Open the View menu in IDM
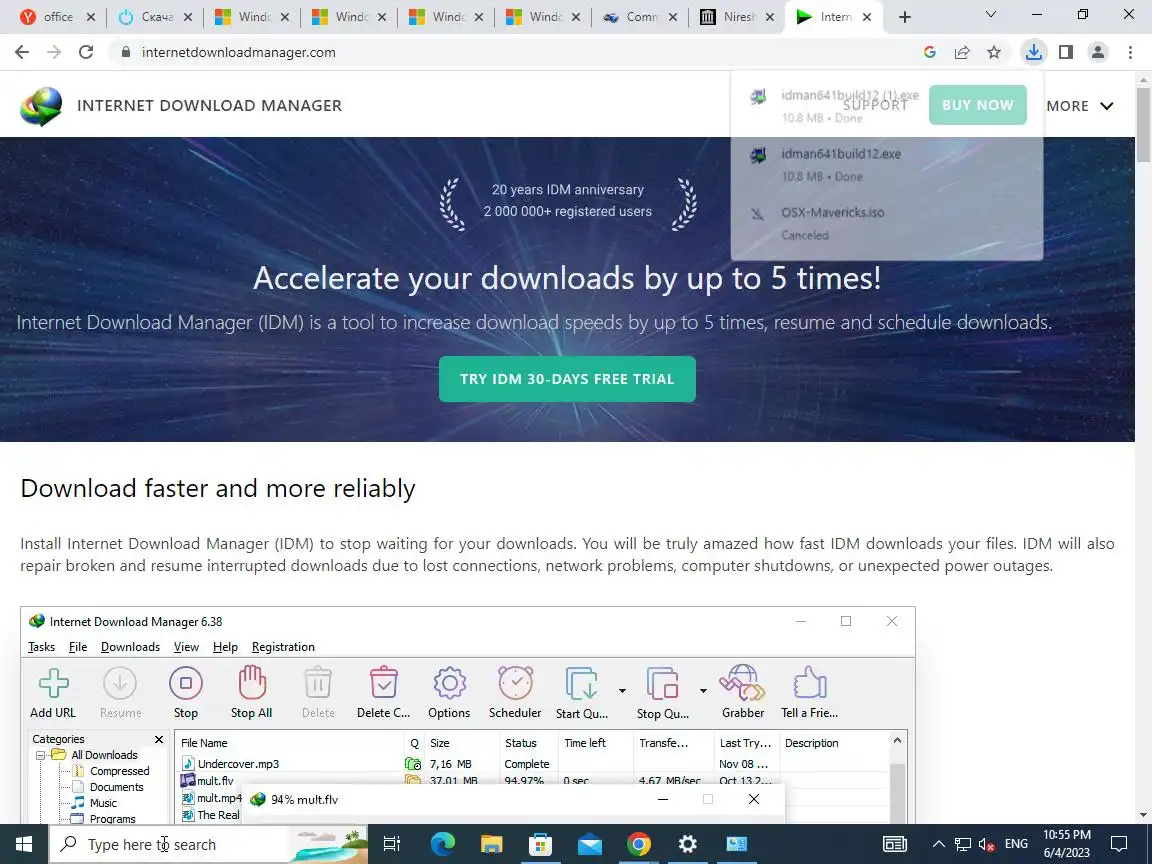Viewport: 1152px width, 864px height. 186,647
